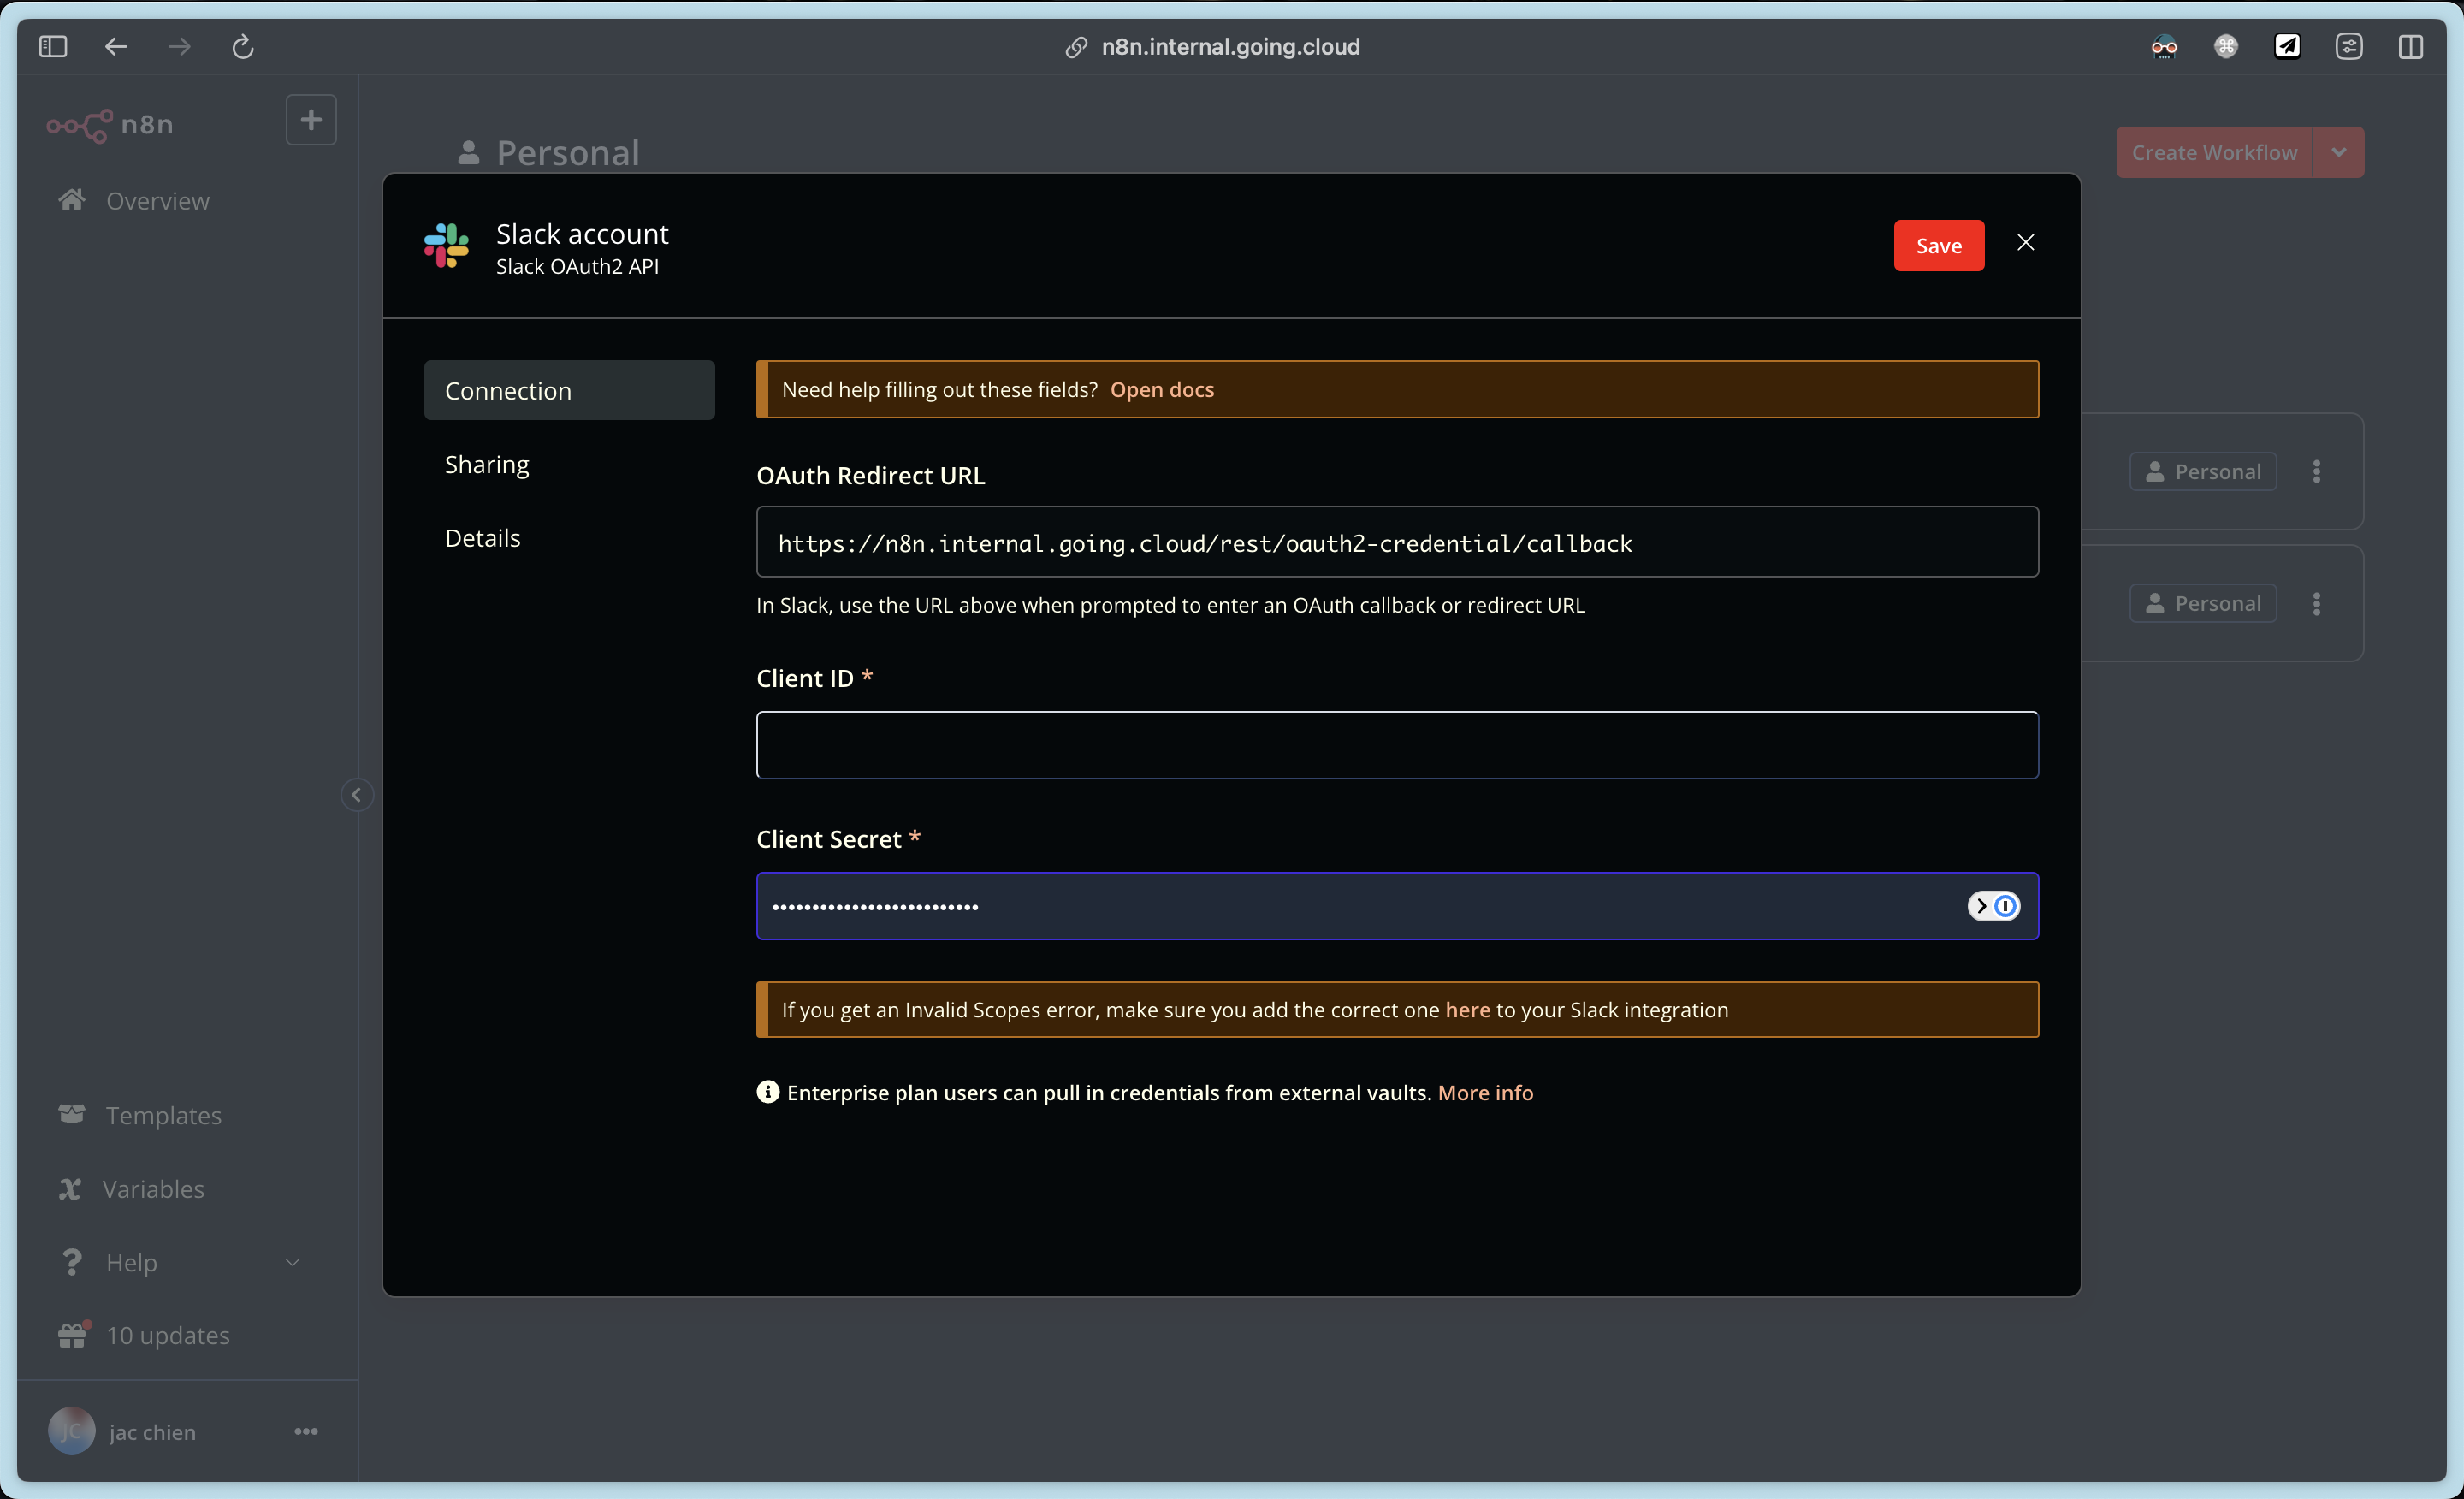This screenshot has height=1499, width=2464.
Task: Toggle the split view icon in browser toolbar
Action: click(2411, 46)
